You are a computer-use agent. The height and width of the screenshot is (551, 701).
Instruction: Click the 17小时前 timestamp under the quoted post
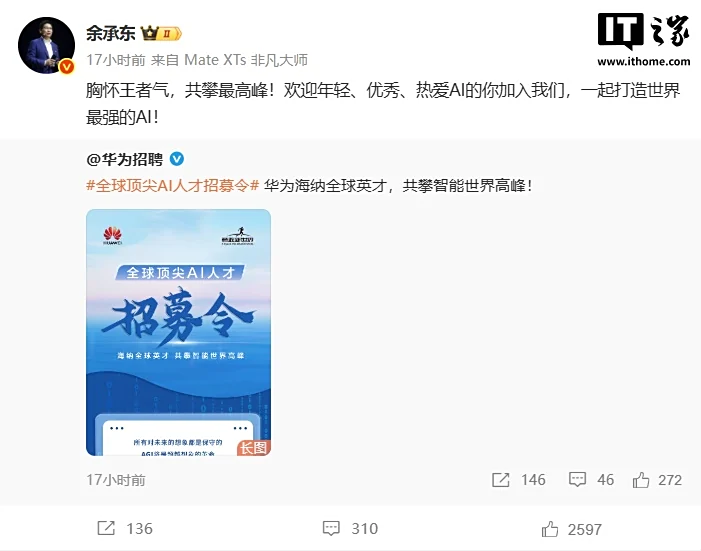116,480
